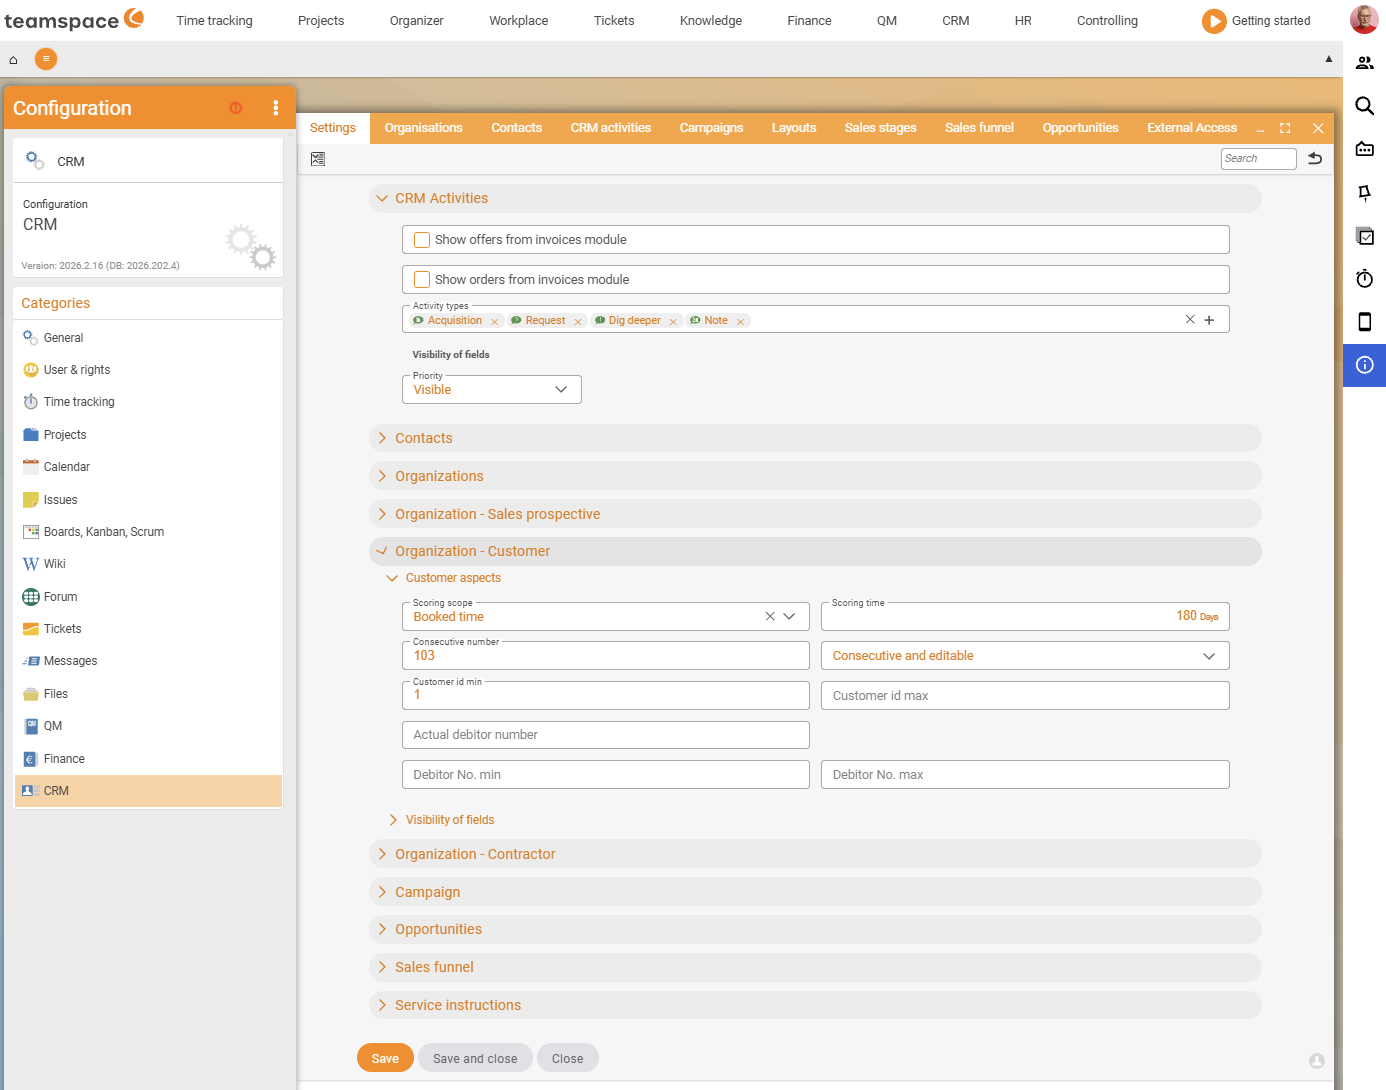1386x1090 pixels.
Task: Click the Customer id max field
Action: pyautogui.click(x=1025, y=696)
